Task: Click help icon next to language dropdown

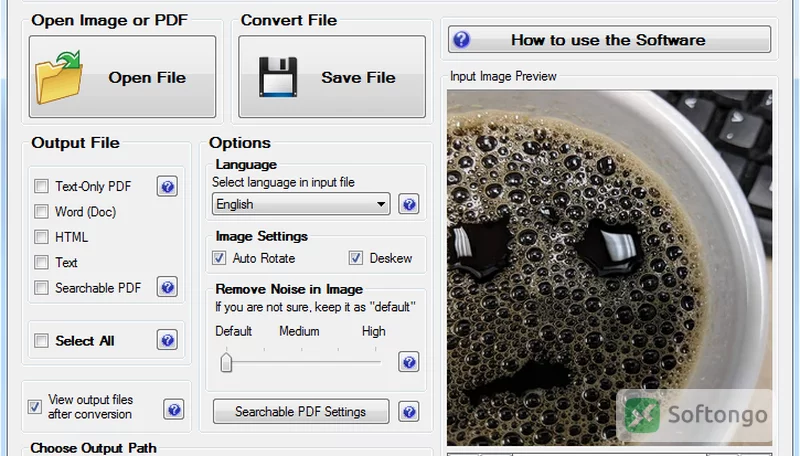Action: tap(409, 204)
